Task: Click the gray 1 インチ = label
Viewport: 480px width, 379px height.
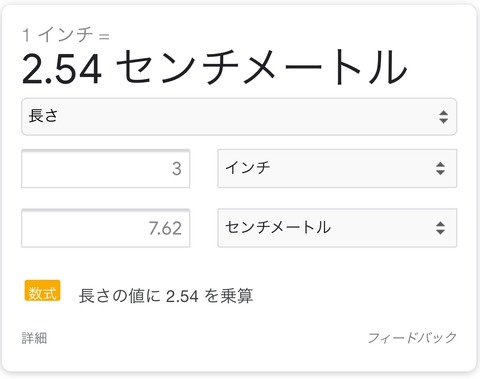Action: point(66,35)
